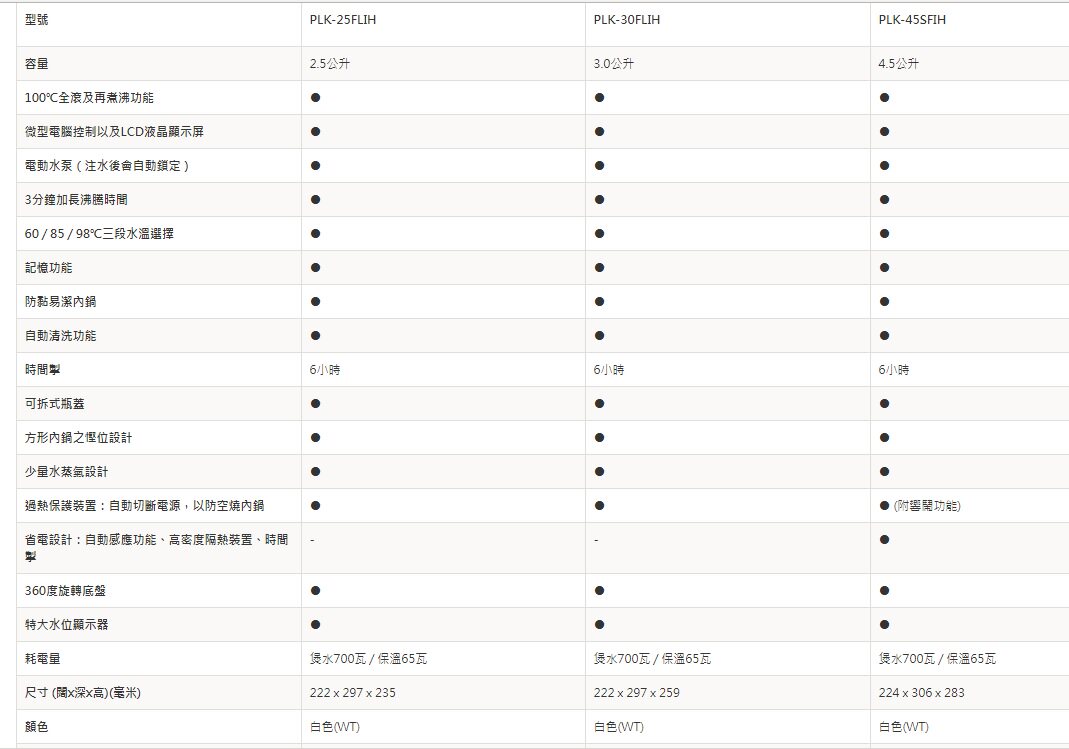Viewport: 1069px width, 749px height.
Task: Click 224 x 306 x 283 dimensions cell
Action: tap(921, 692)
